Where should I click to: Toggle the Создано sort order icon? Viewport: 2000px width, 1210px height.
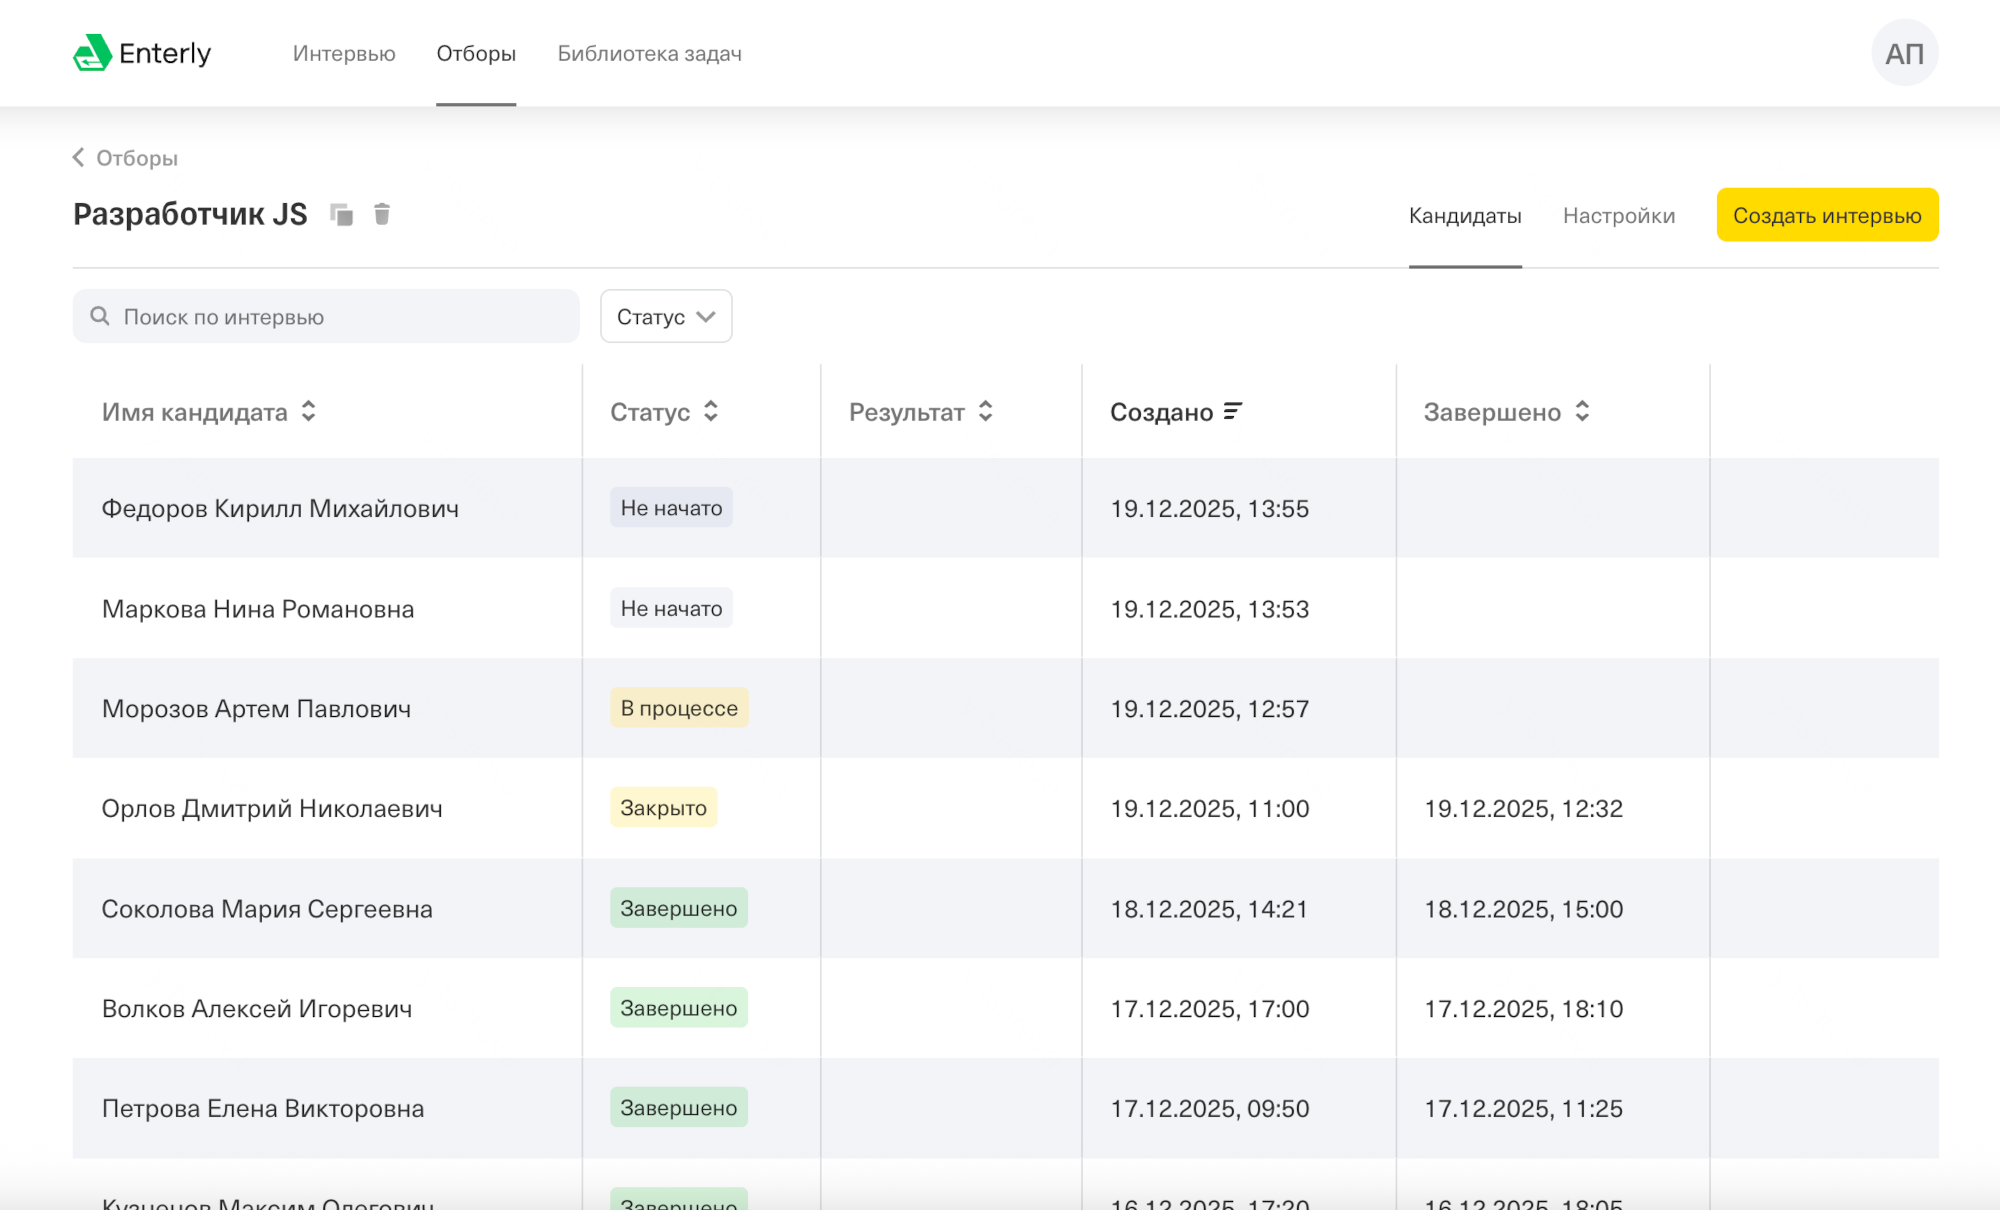(x=1233, y=411)
